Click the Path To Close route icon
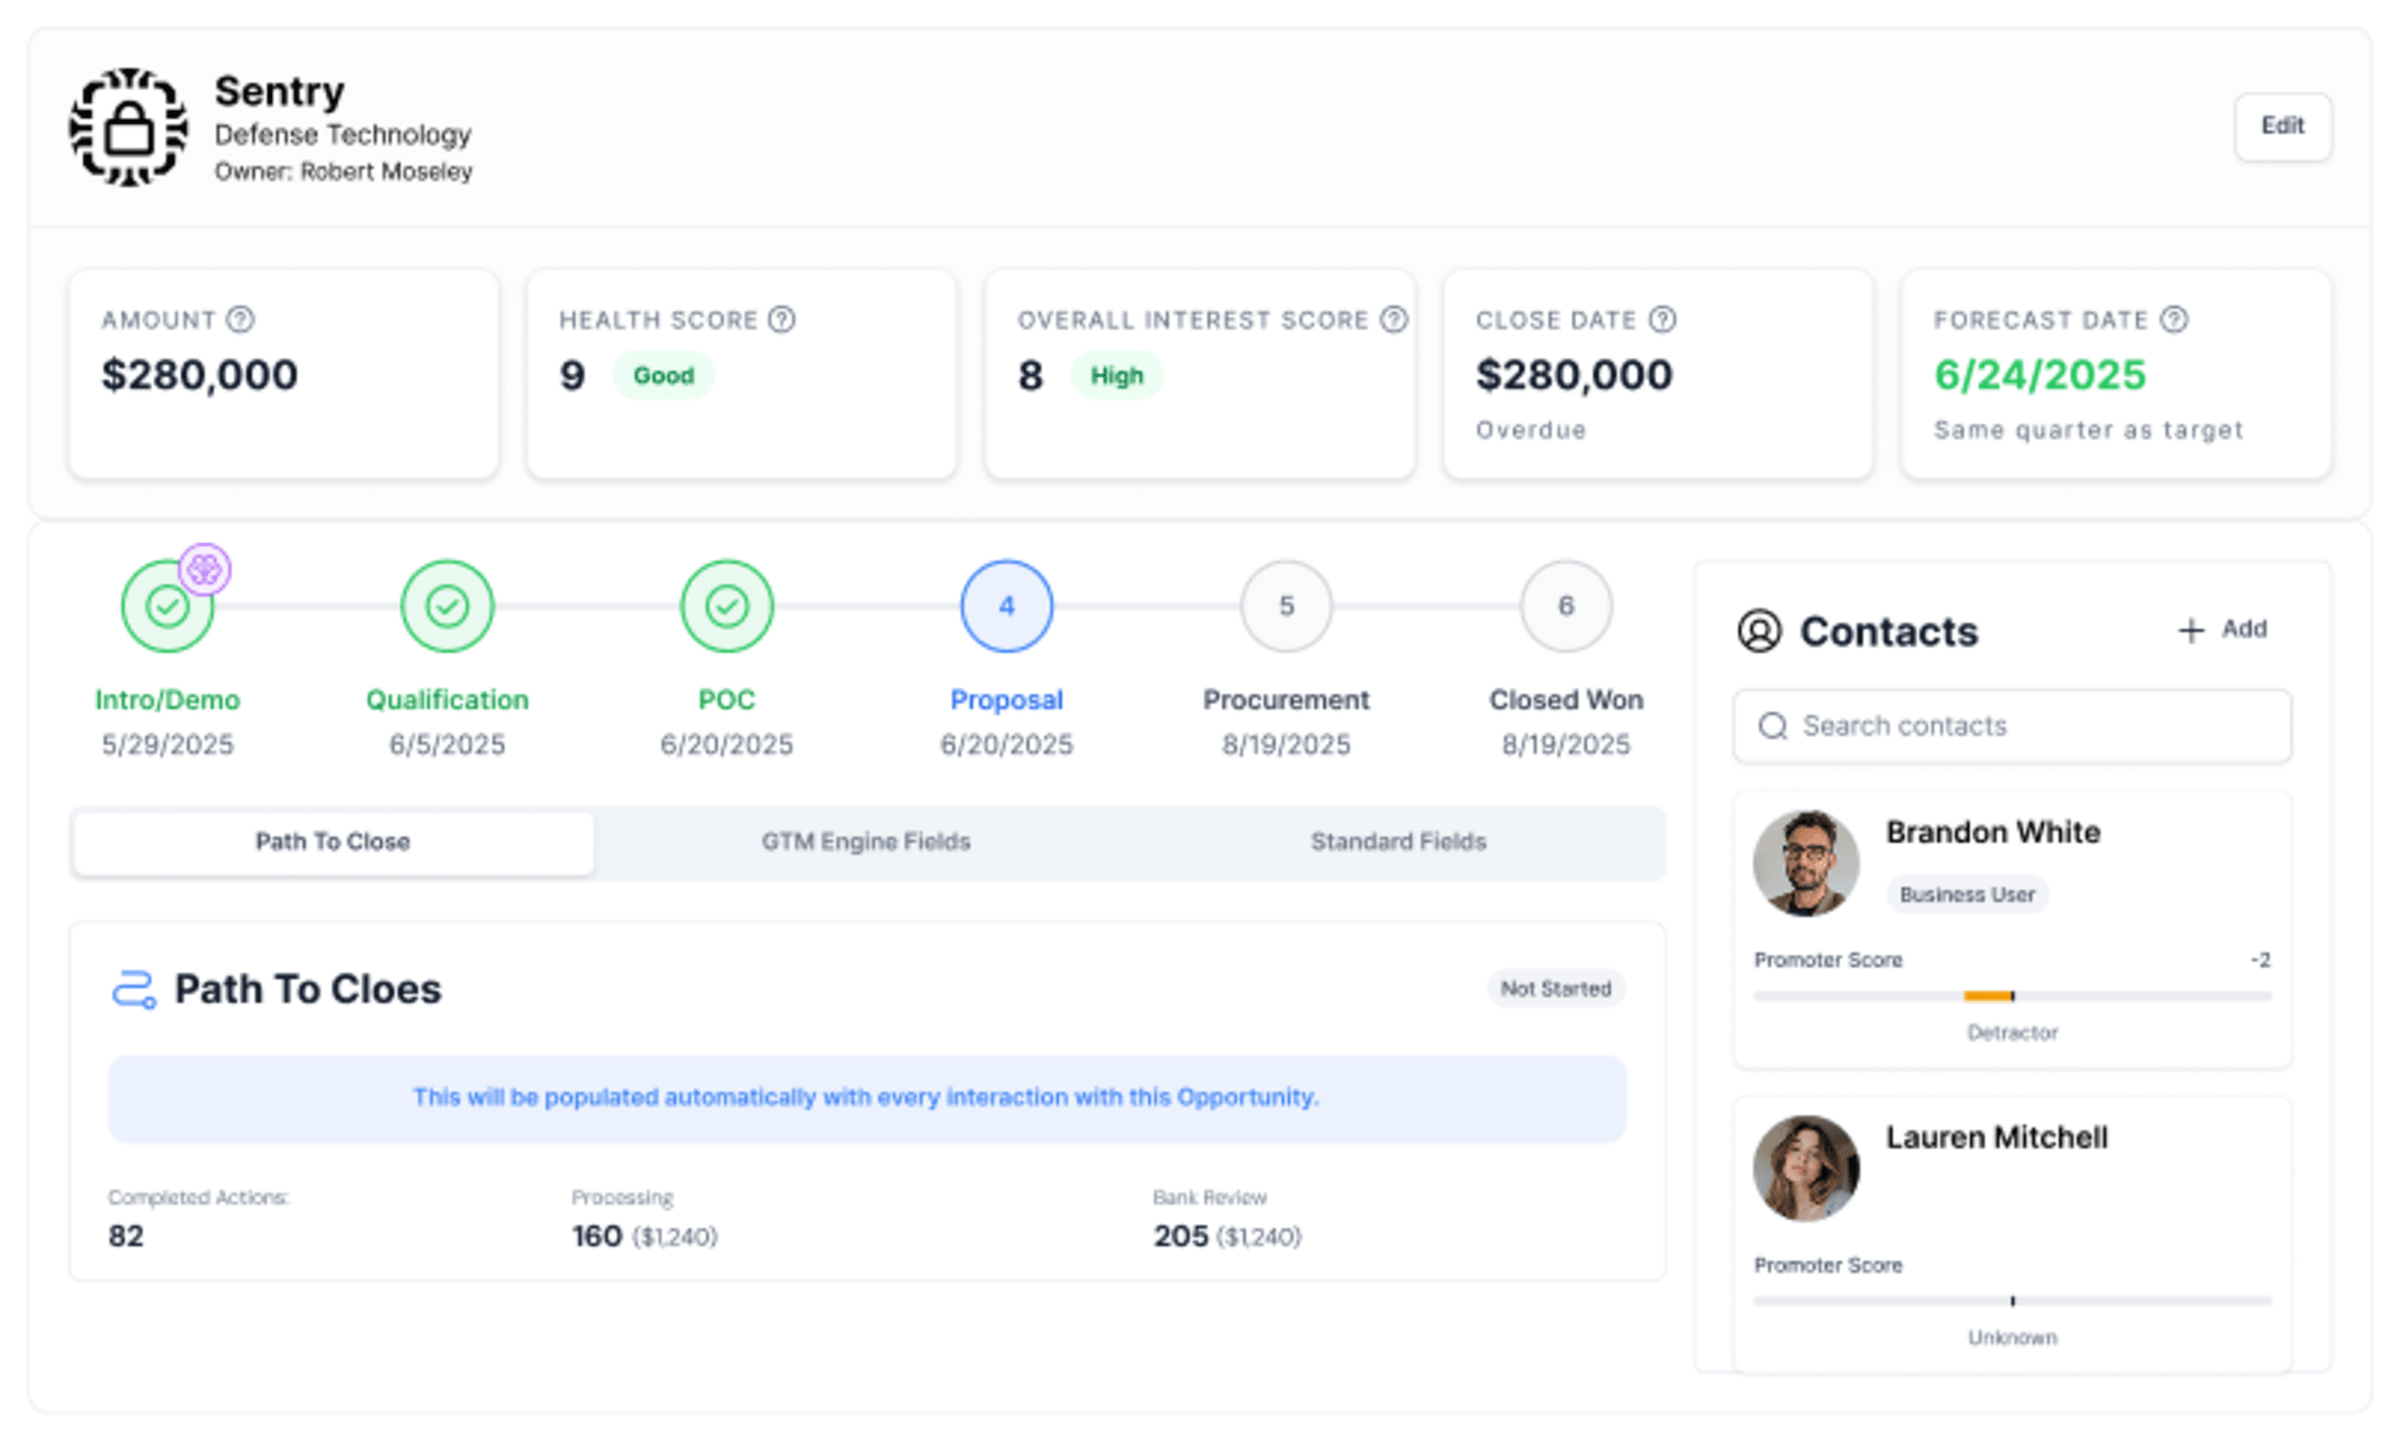The height and width of the screenshot is (1442, 2400). pos(134,989)
